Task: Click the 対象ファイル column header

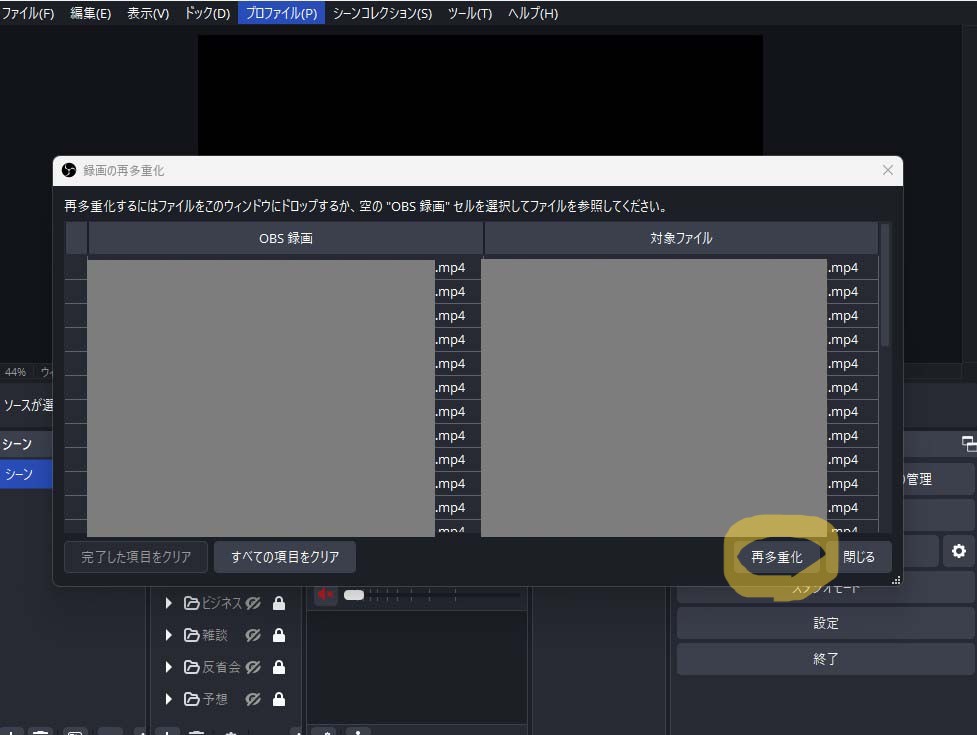Action: point(681,239)
